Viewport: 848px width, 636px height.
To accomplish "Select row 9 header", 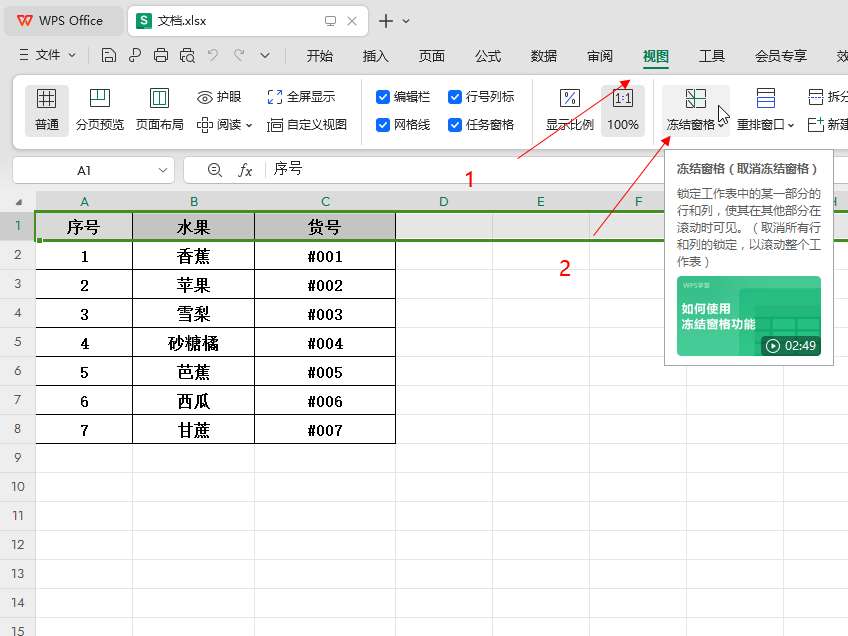I will (18, 458).
